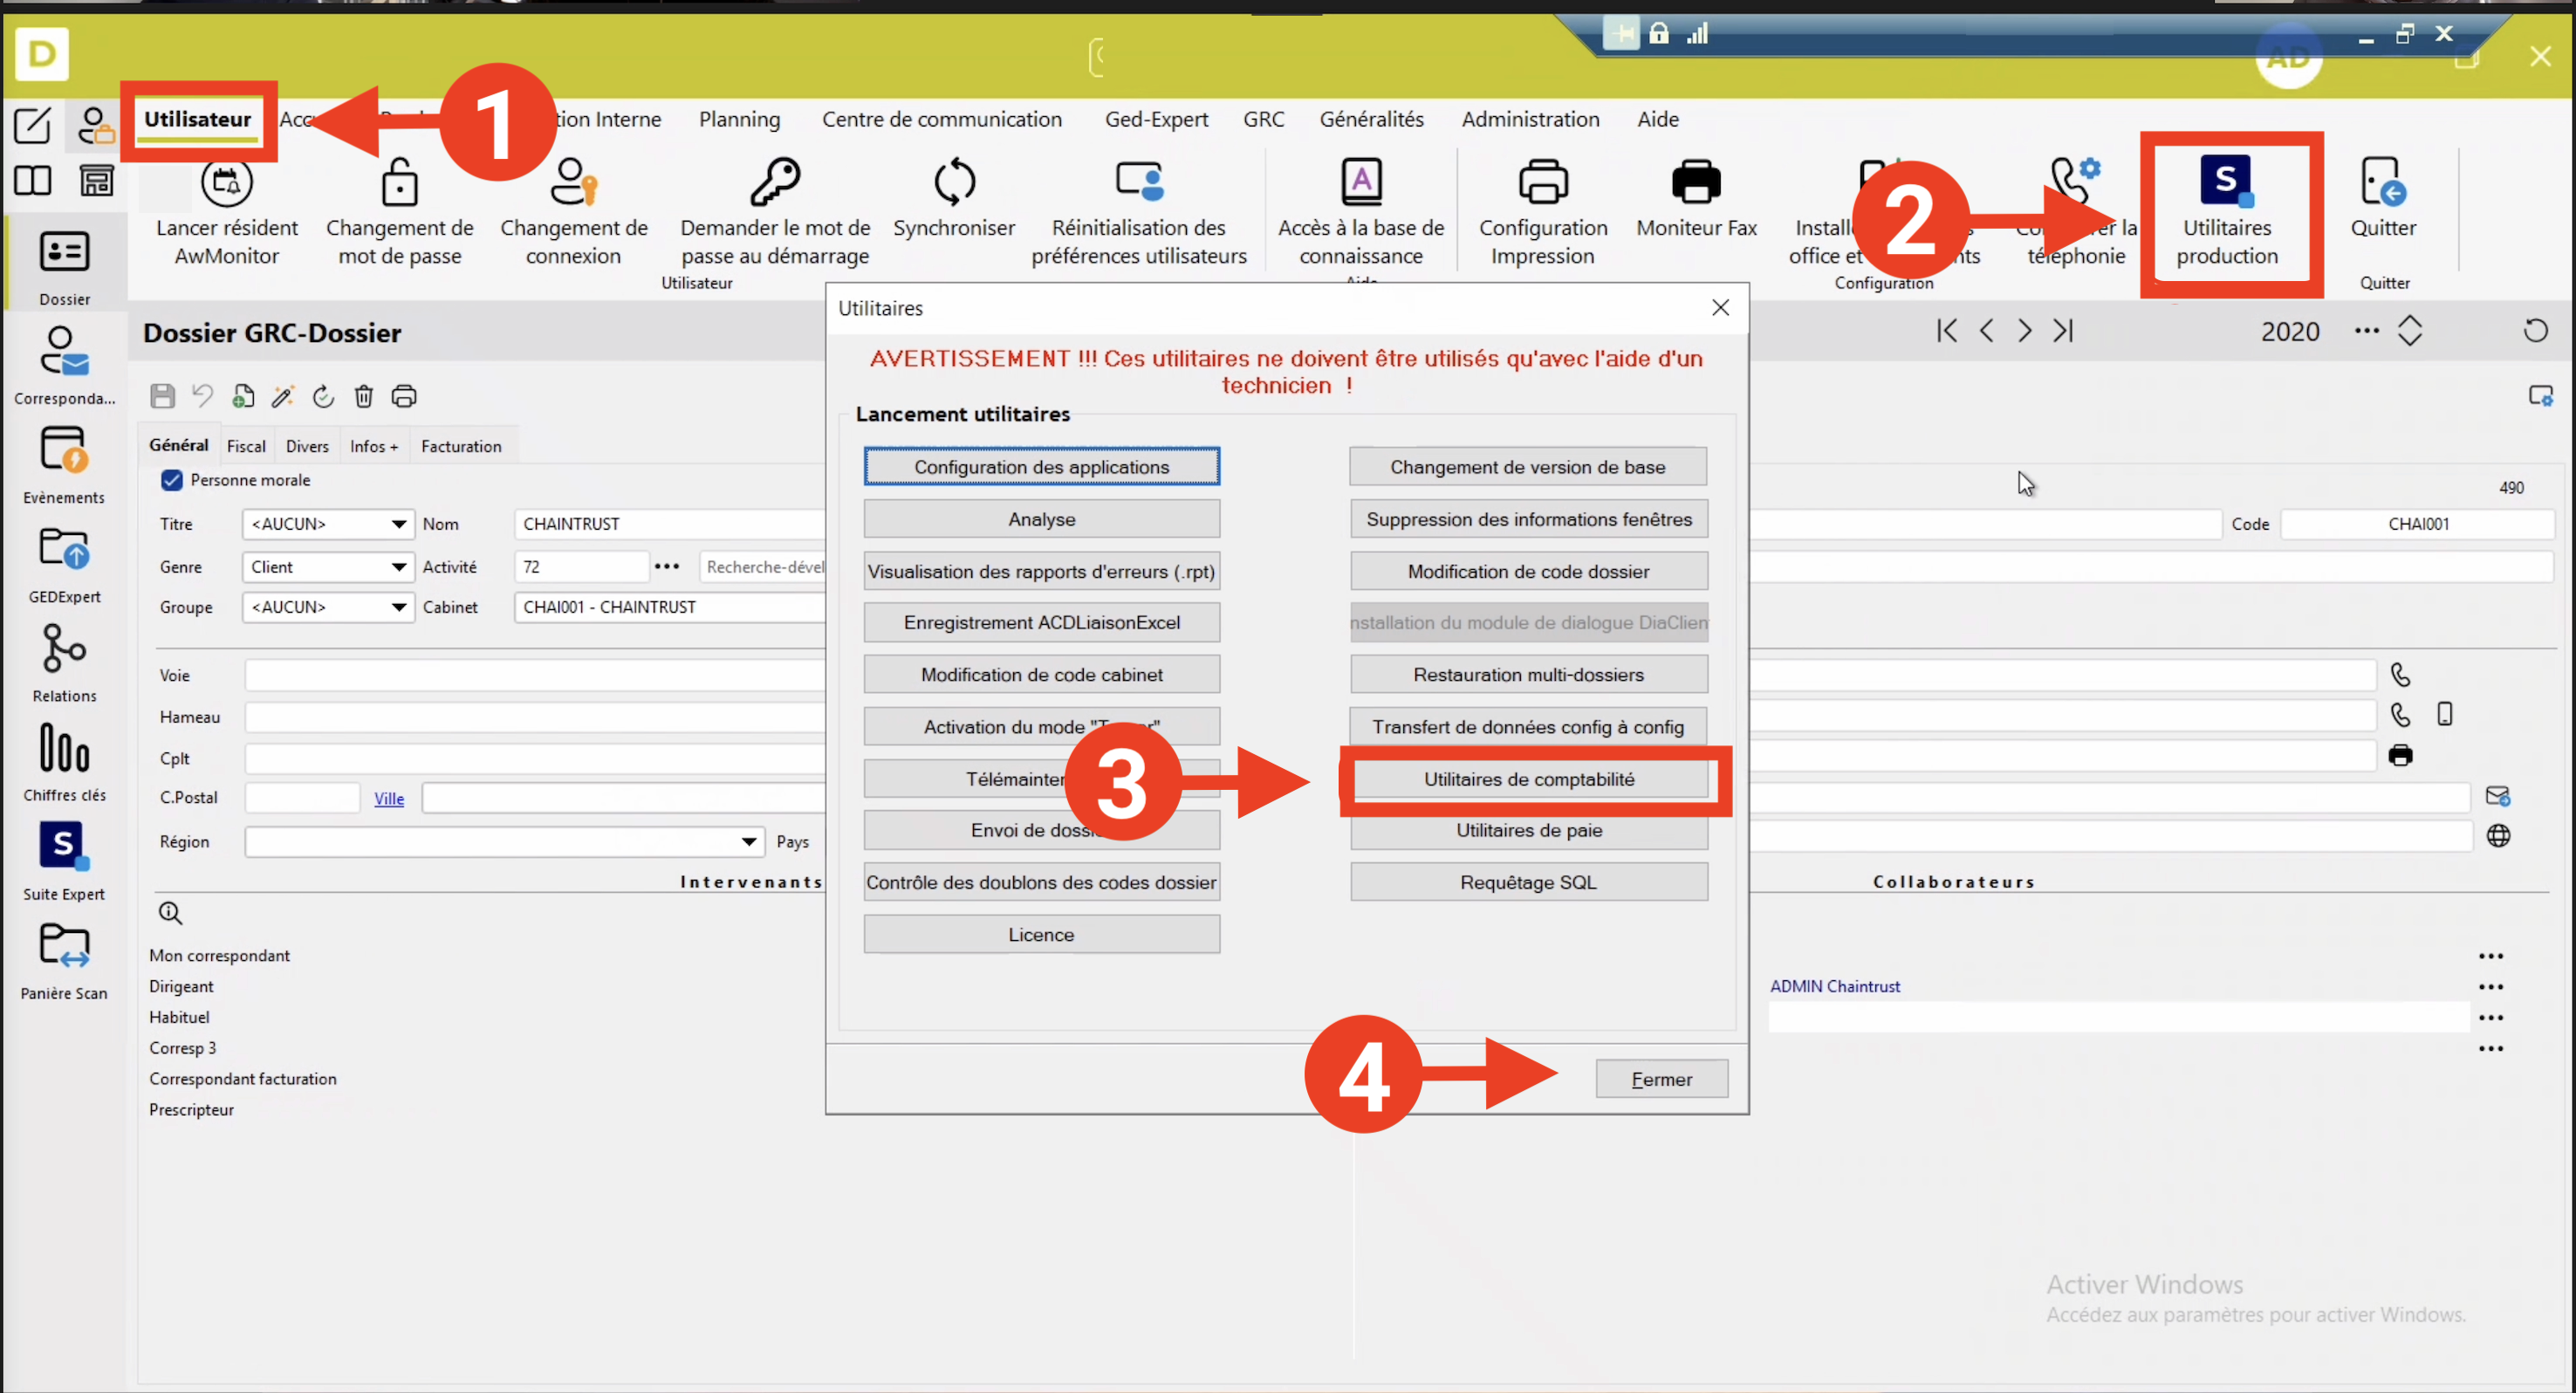2576x1393 pixels.
Task: Open Panière Scan sidebar module
Action: click(64, 960)
